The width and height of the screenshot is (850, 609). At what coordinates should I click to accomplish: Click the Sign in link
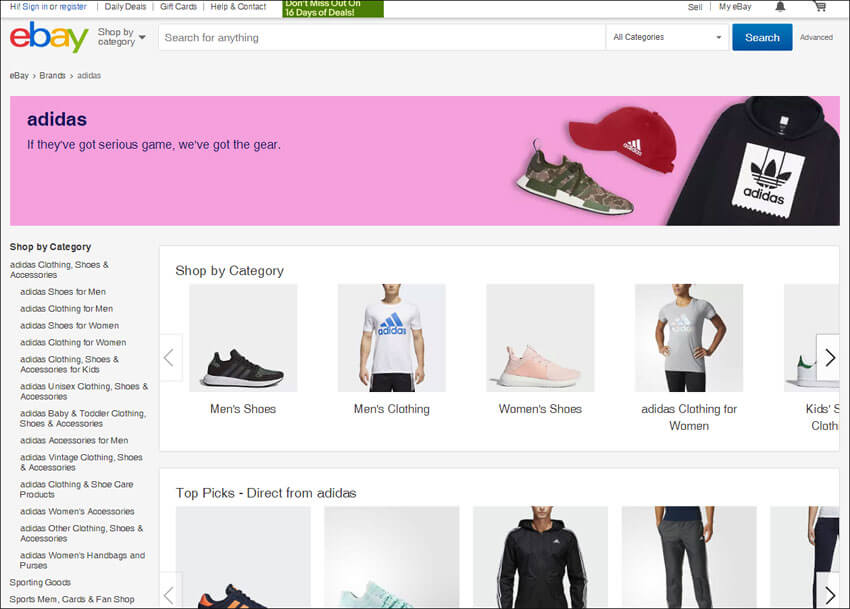35,7
